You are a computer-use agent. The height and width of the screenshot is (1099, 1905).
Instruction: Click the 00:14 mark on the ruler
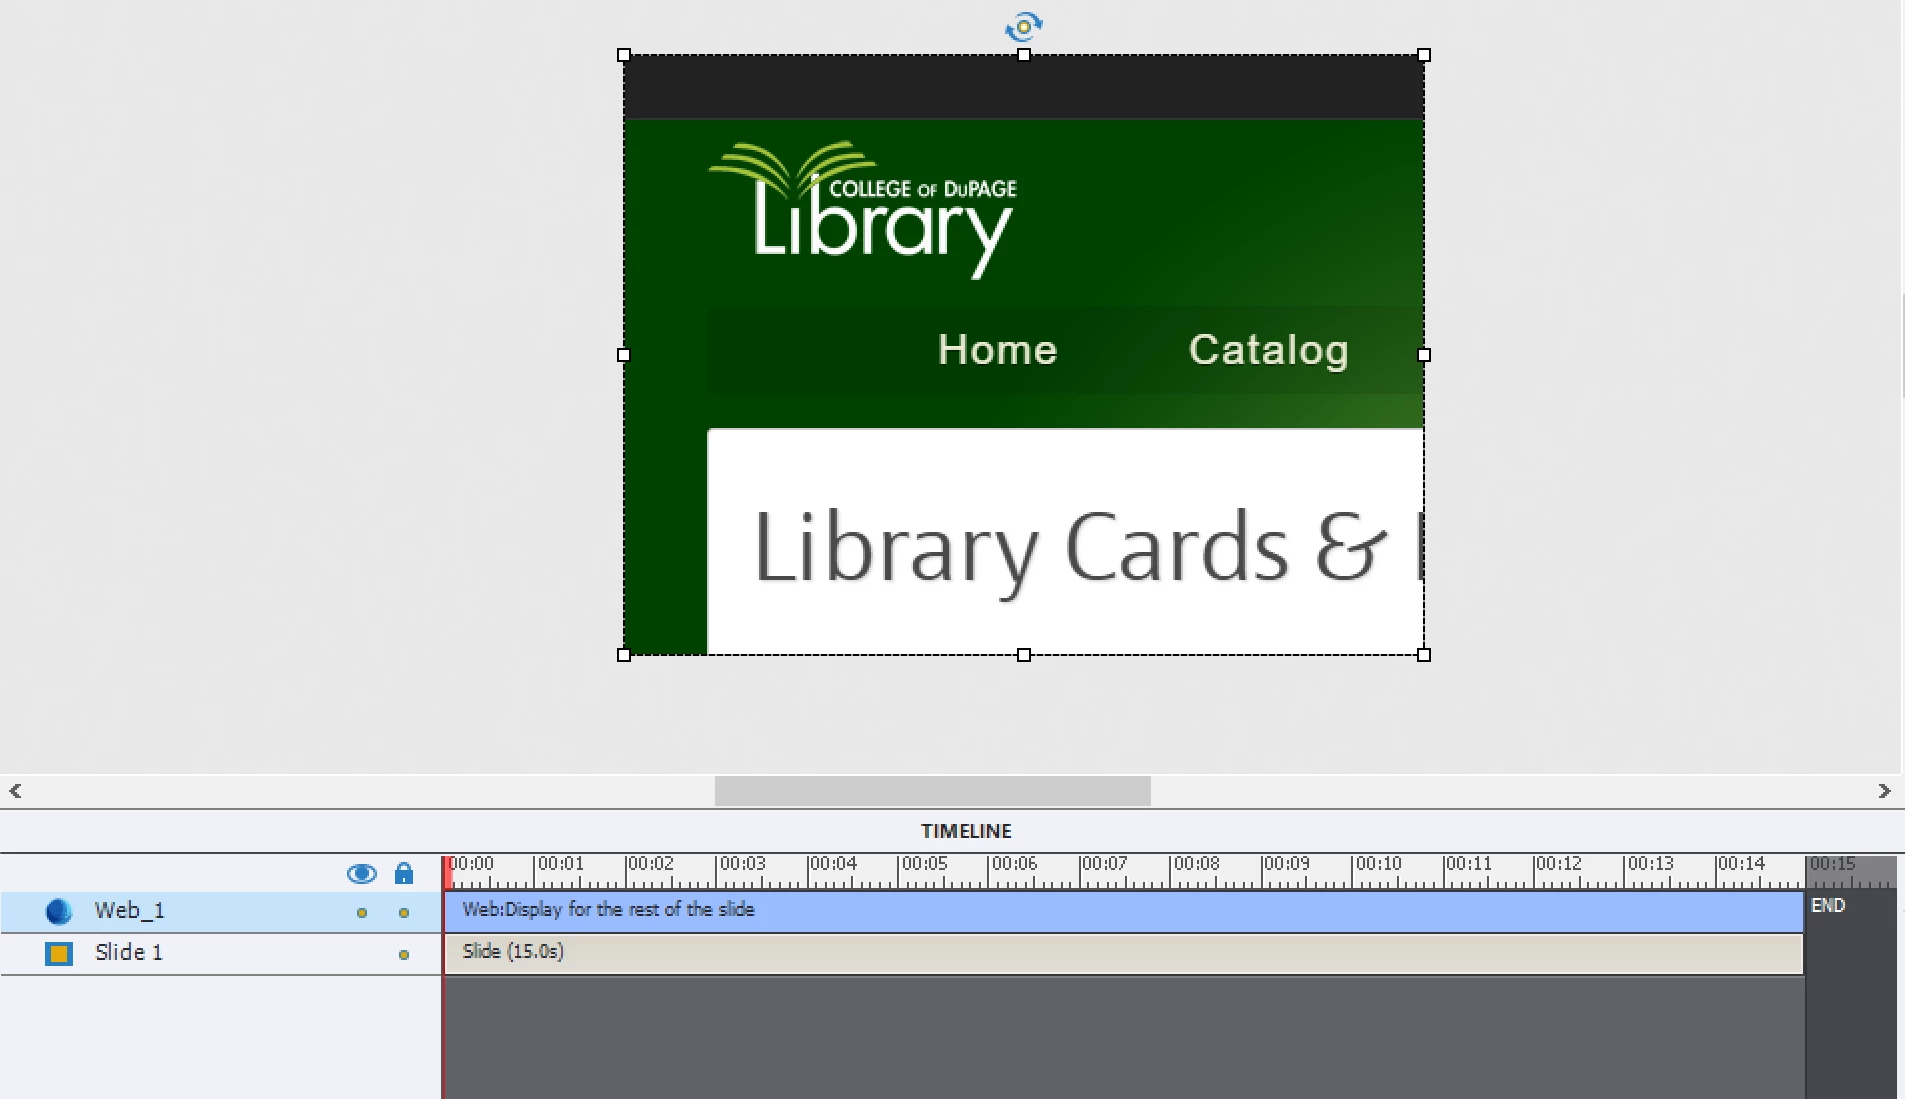point(1741,864)
